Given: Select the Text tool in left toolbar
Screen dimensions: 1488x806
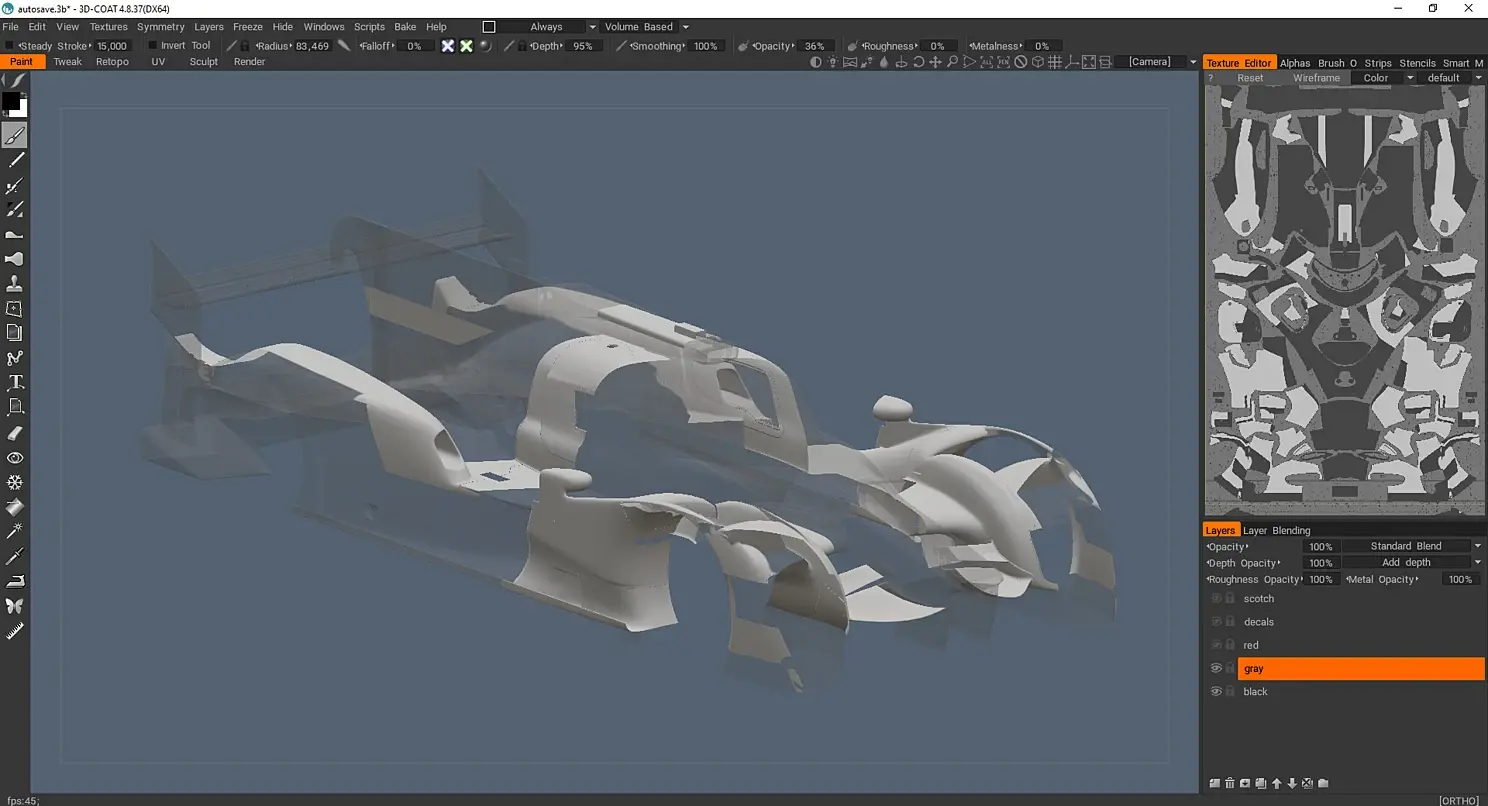Looking at the screenshot, I should click(15, 383).
